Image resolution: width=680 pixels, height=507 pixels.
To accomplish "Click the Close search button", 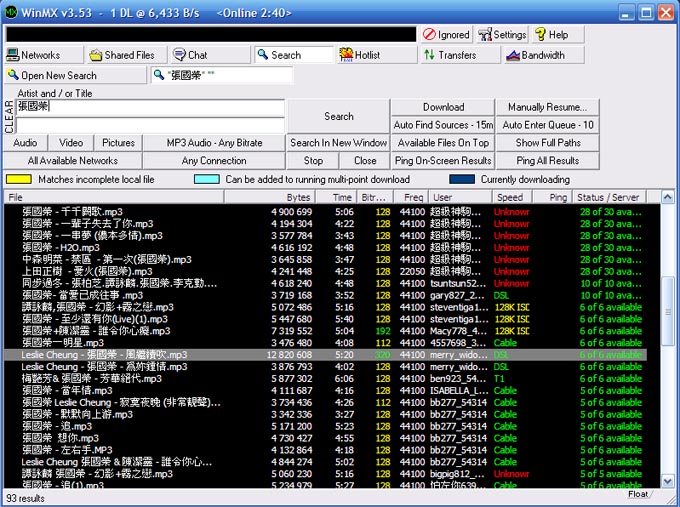I will pos(365,160).
